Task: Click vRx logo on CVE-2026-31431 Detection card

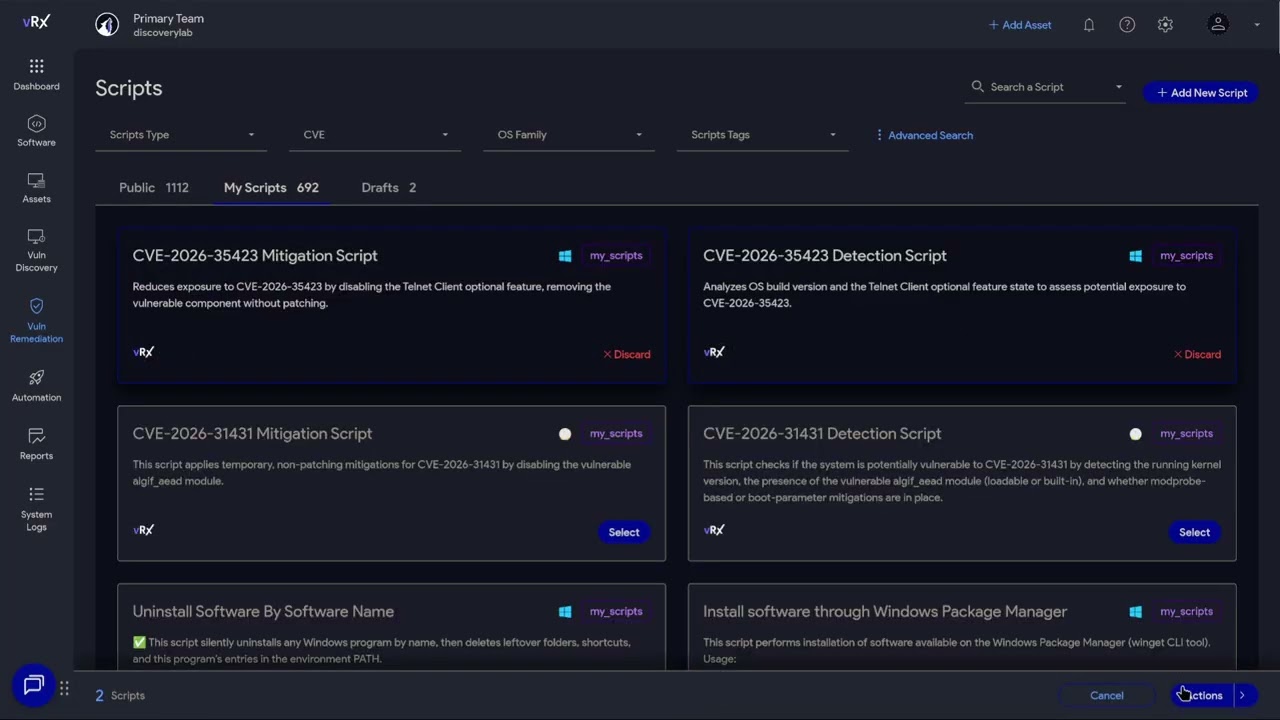Action: click(x=714, y=530)
